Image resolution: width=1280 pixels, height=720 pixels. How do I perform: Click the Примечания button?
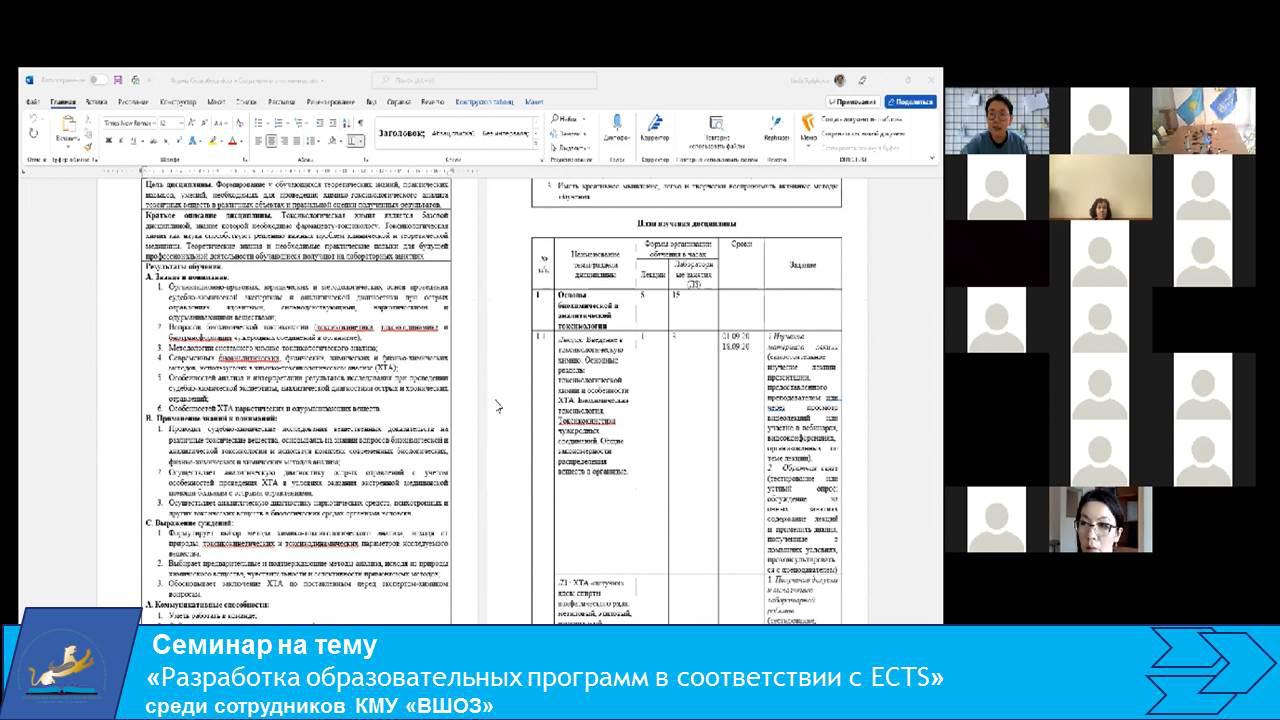[x=855, y=101]
